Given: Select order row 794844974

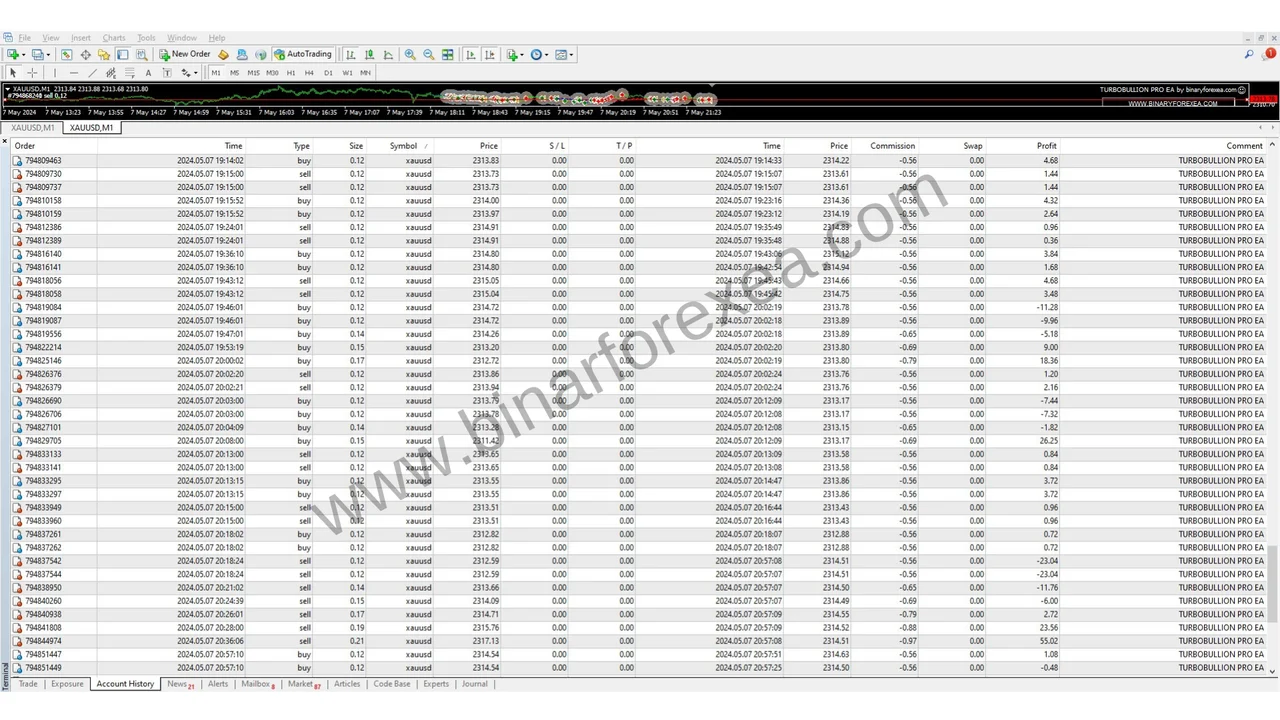Looking at the screenshot, I should (640, 641).
